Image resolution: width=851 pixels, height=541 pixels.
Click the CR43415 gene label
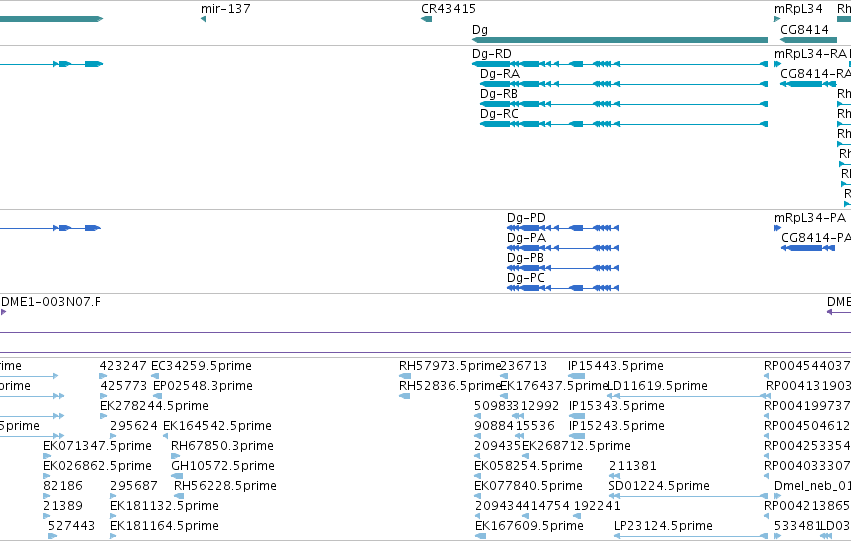pos(448,9)
